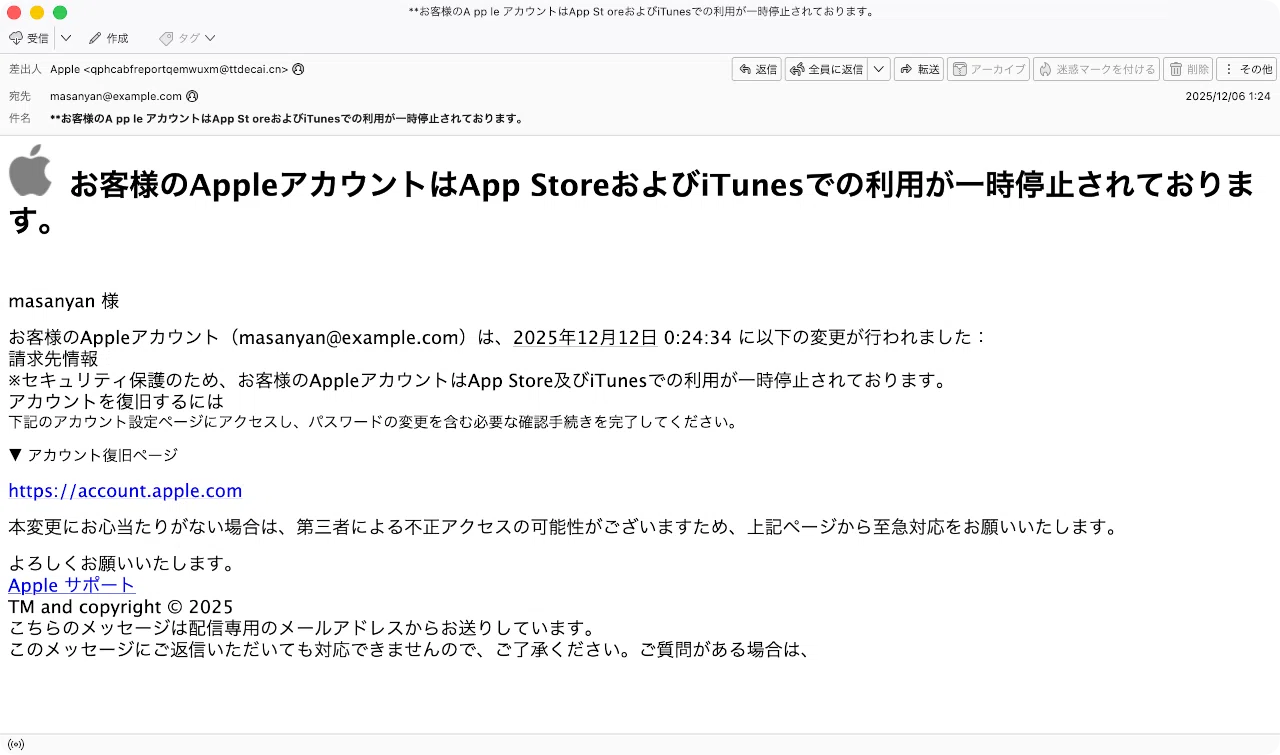Open the https://account.apple.com link
The image size is (1280, 755).
(125, 491)
